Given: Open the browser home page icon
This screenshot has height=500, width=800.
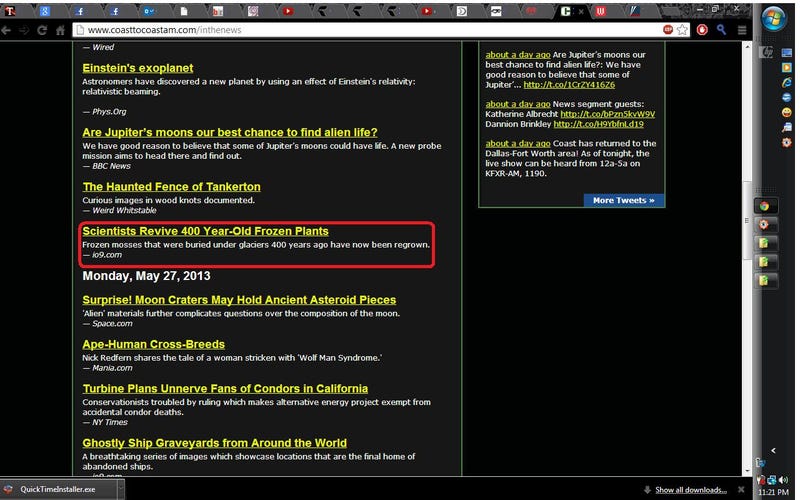Looking at the screenshot, I should click(60, 30).
